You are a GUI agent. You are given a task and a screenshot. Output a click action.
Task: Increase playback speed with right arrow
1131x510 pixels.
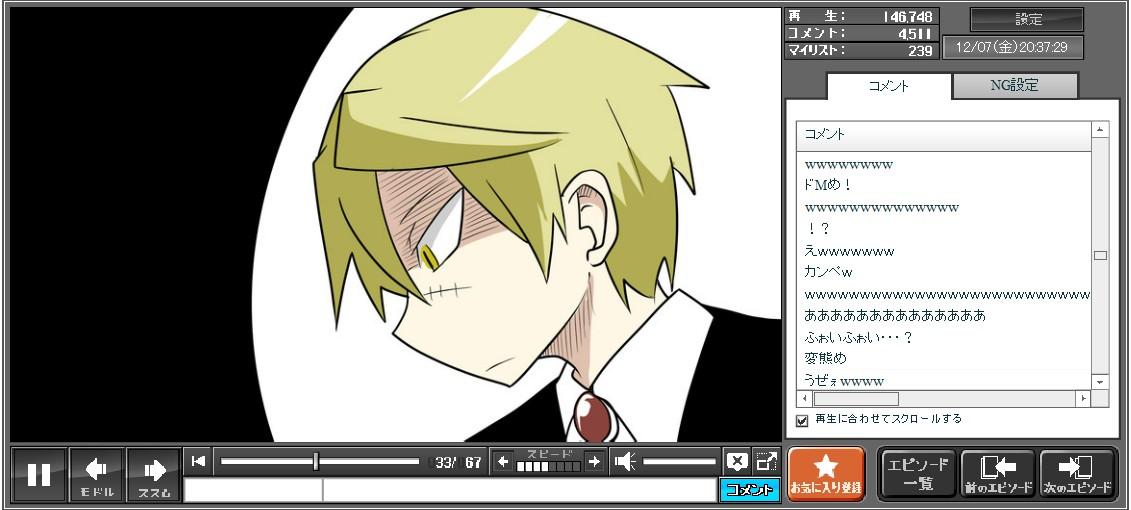pos(594,461)
